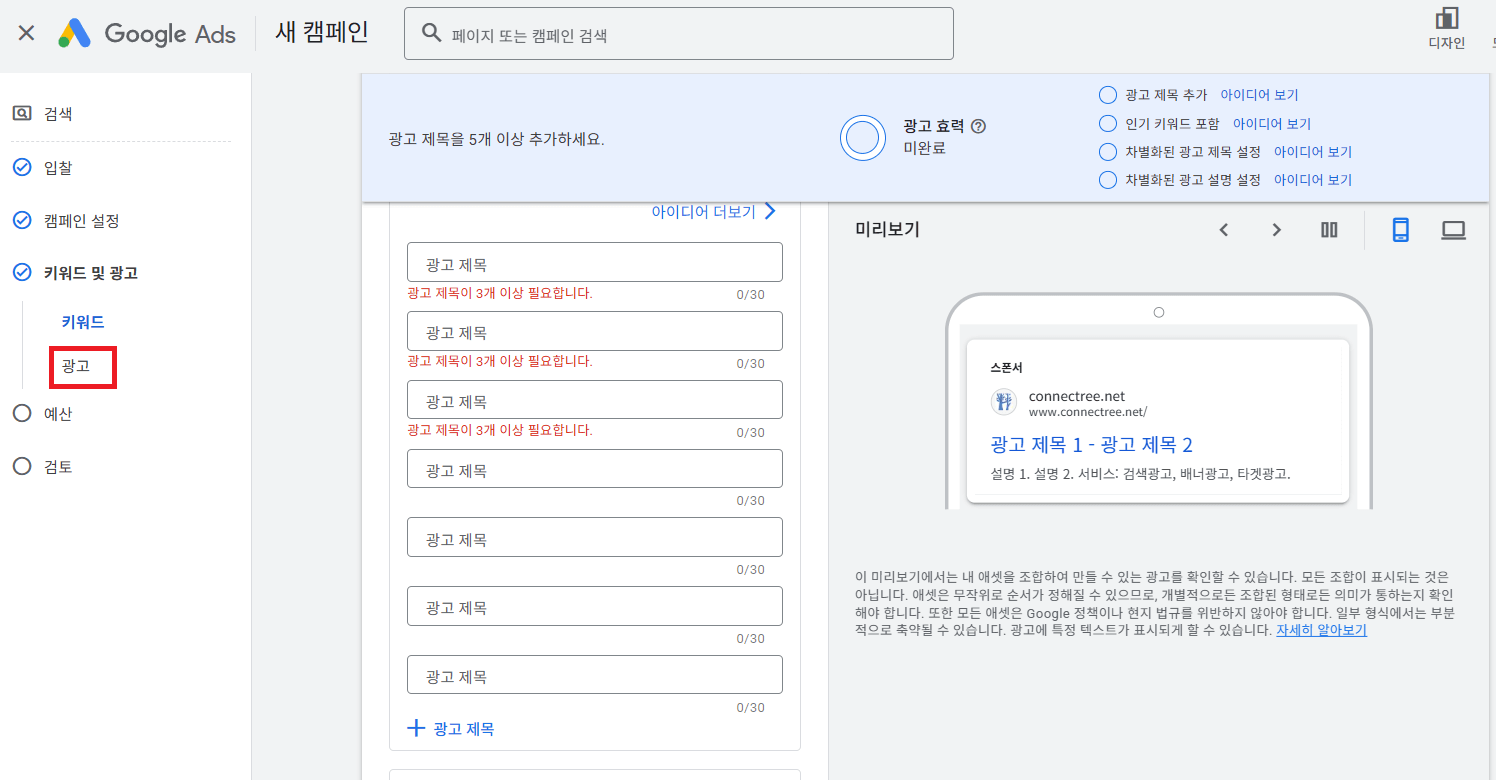The width and height of the screenshot is (1496, 780).
Task: Show previous ad preview with left arrow
Action: pyautogui.click(x=1223, y=230)
